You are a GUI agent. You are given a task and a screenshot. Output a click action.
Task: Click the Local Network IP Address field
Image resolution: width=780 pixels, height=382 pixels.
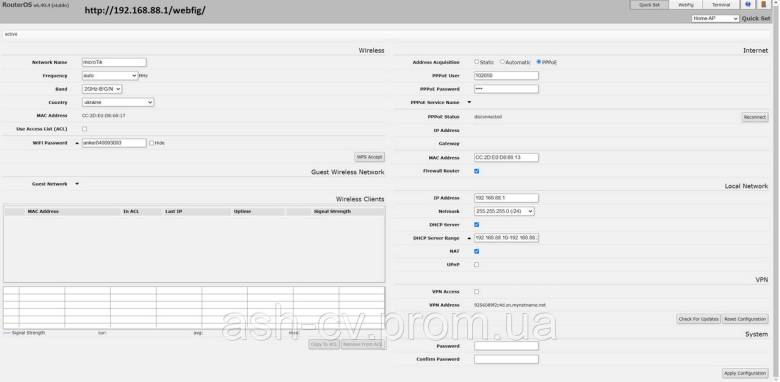506,198
